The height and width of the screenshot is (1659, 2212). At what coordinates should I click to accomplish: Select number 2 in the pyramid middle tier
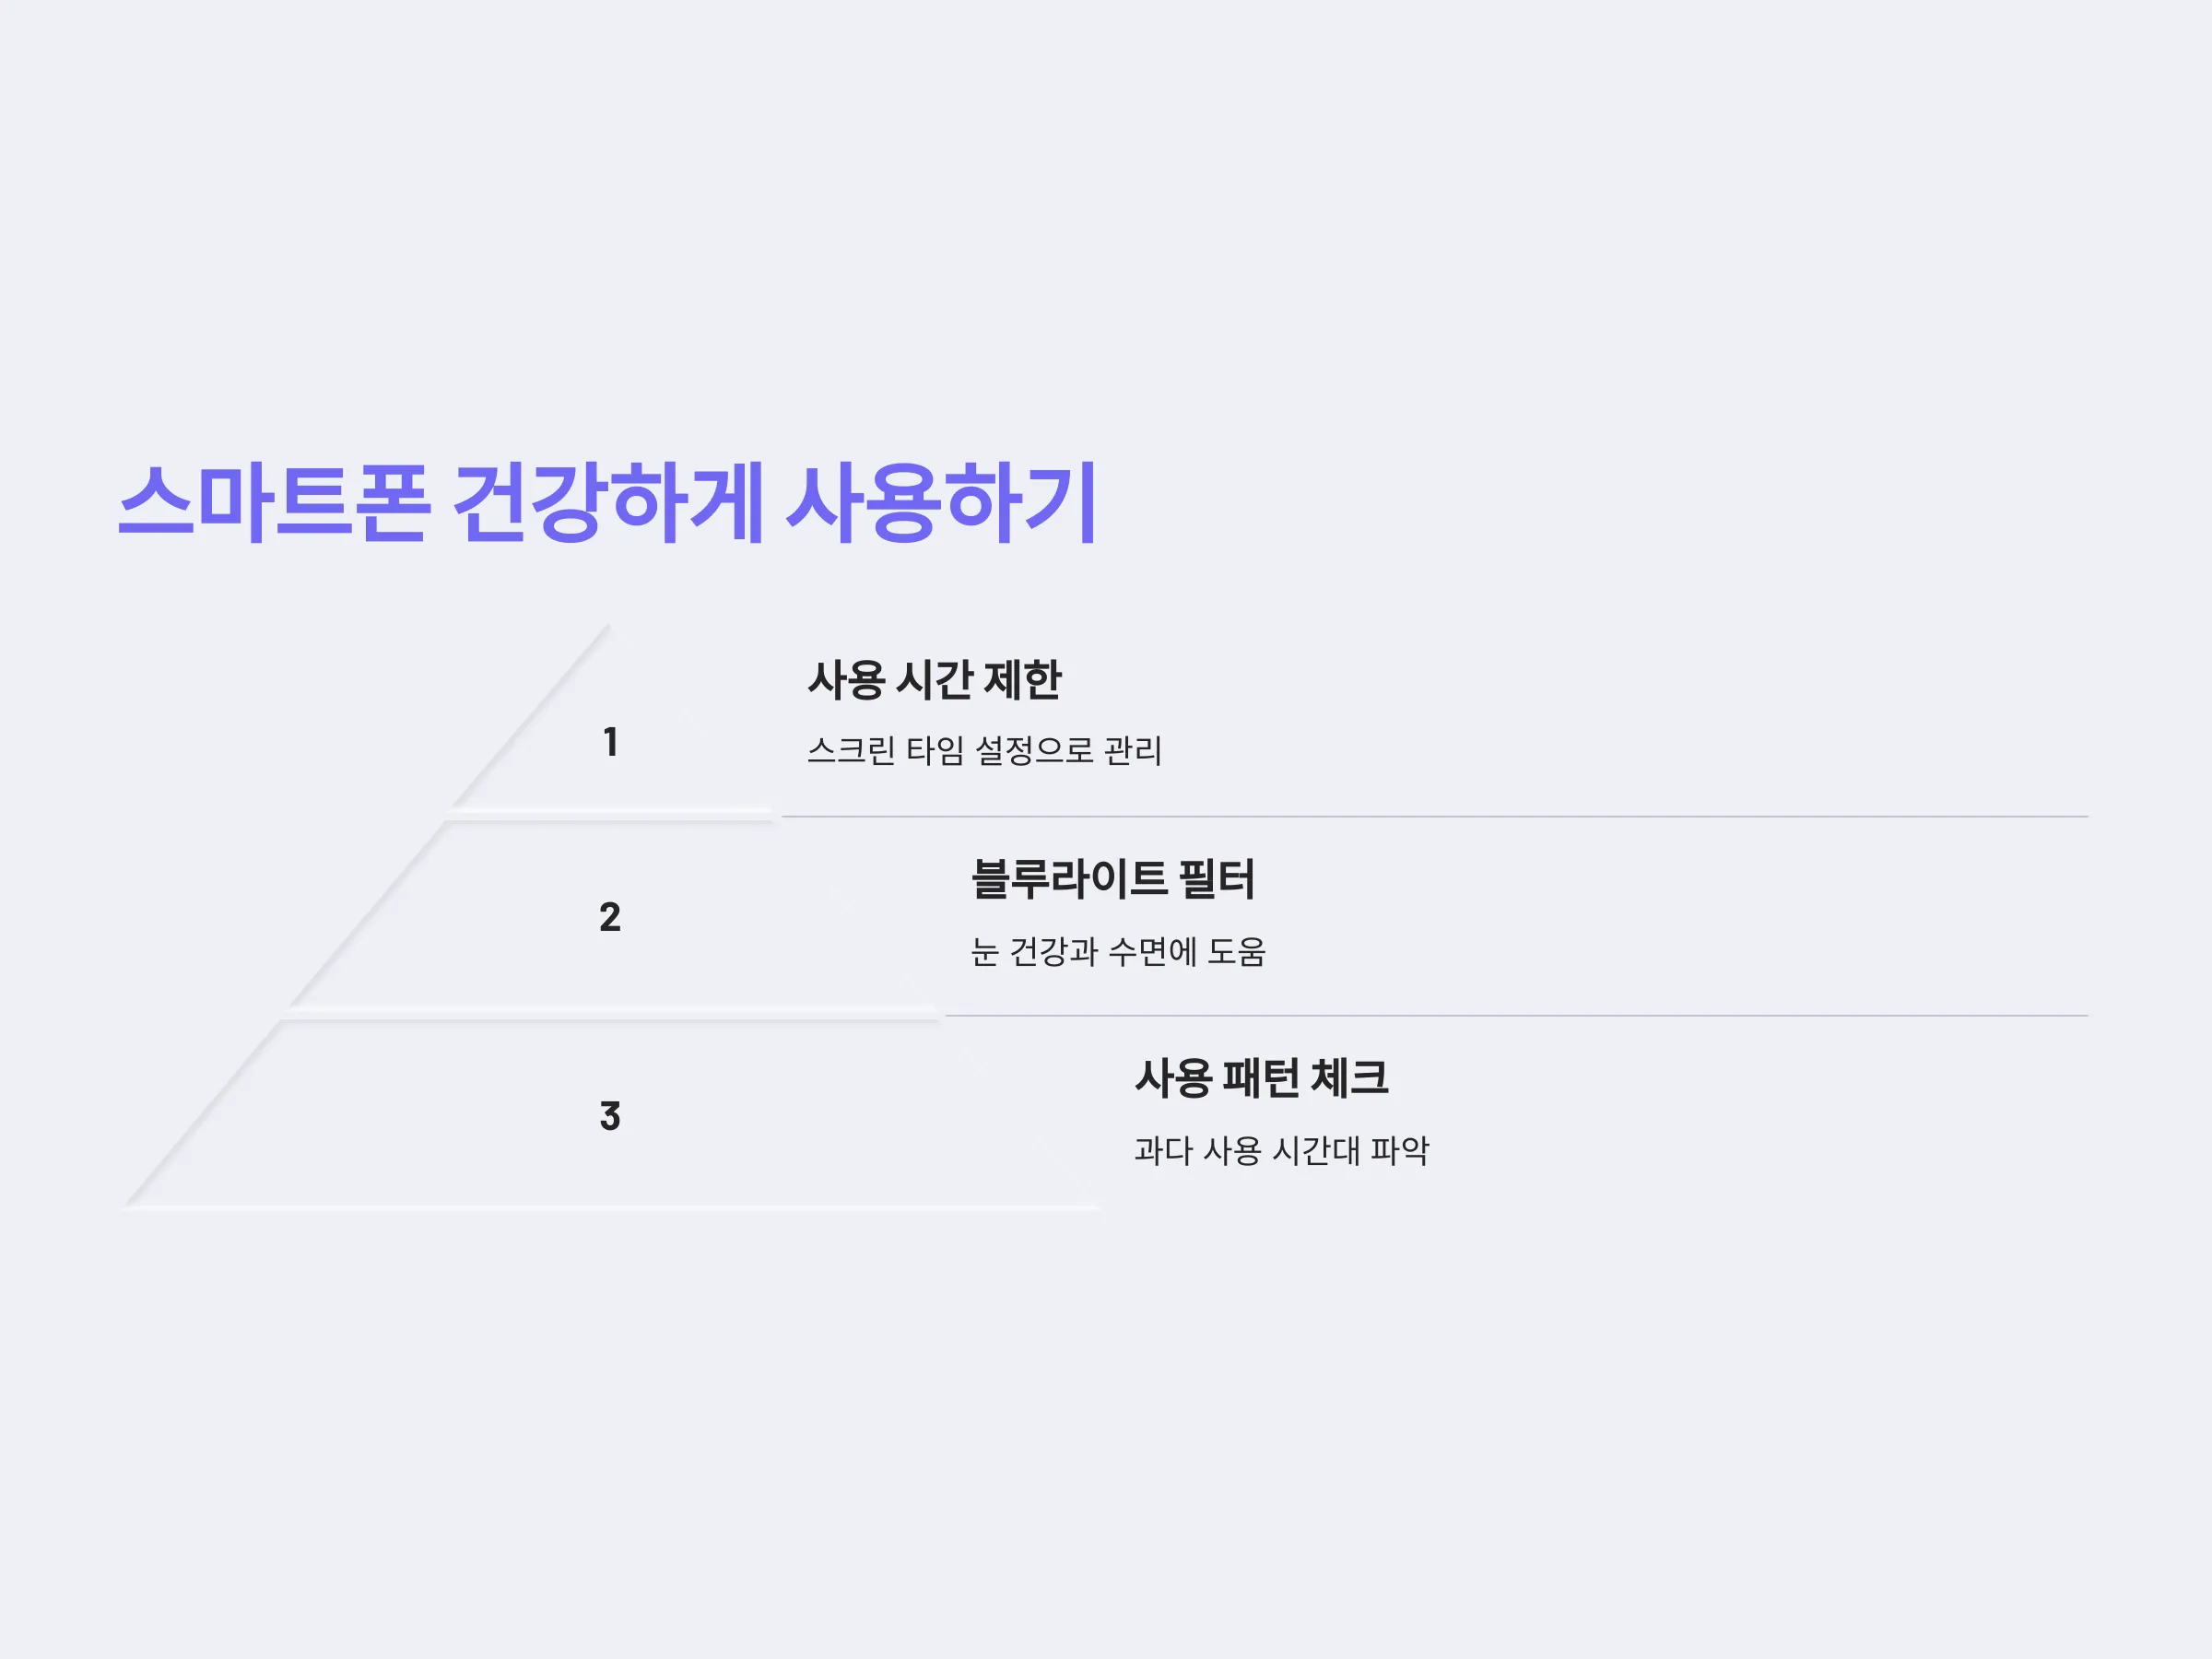[610, 917]
